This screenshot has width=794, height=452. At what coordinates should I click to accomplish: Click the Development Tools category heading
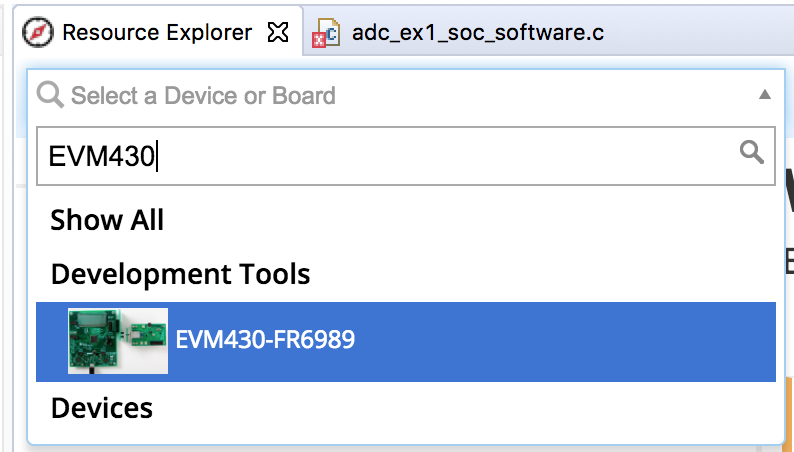click(x=180, y=274)
